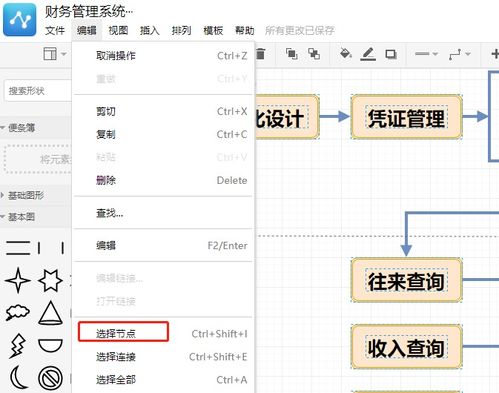Image resolution: width=499 pixels, height=393 pixels.
Task: Click the send to back icon
Action: (314, 54)
